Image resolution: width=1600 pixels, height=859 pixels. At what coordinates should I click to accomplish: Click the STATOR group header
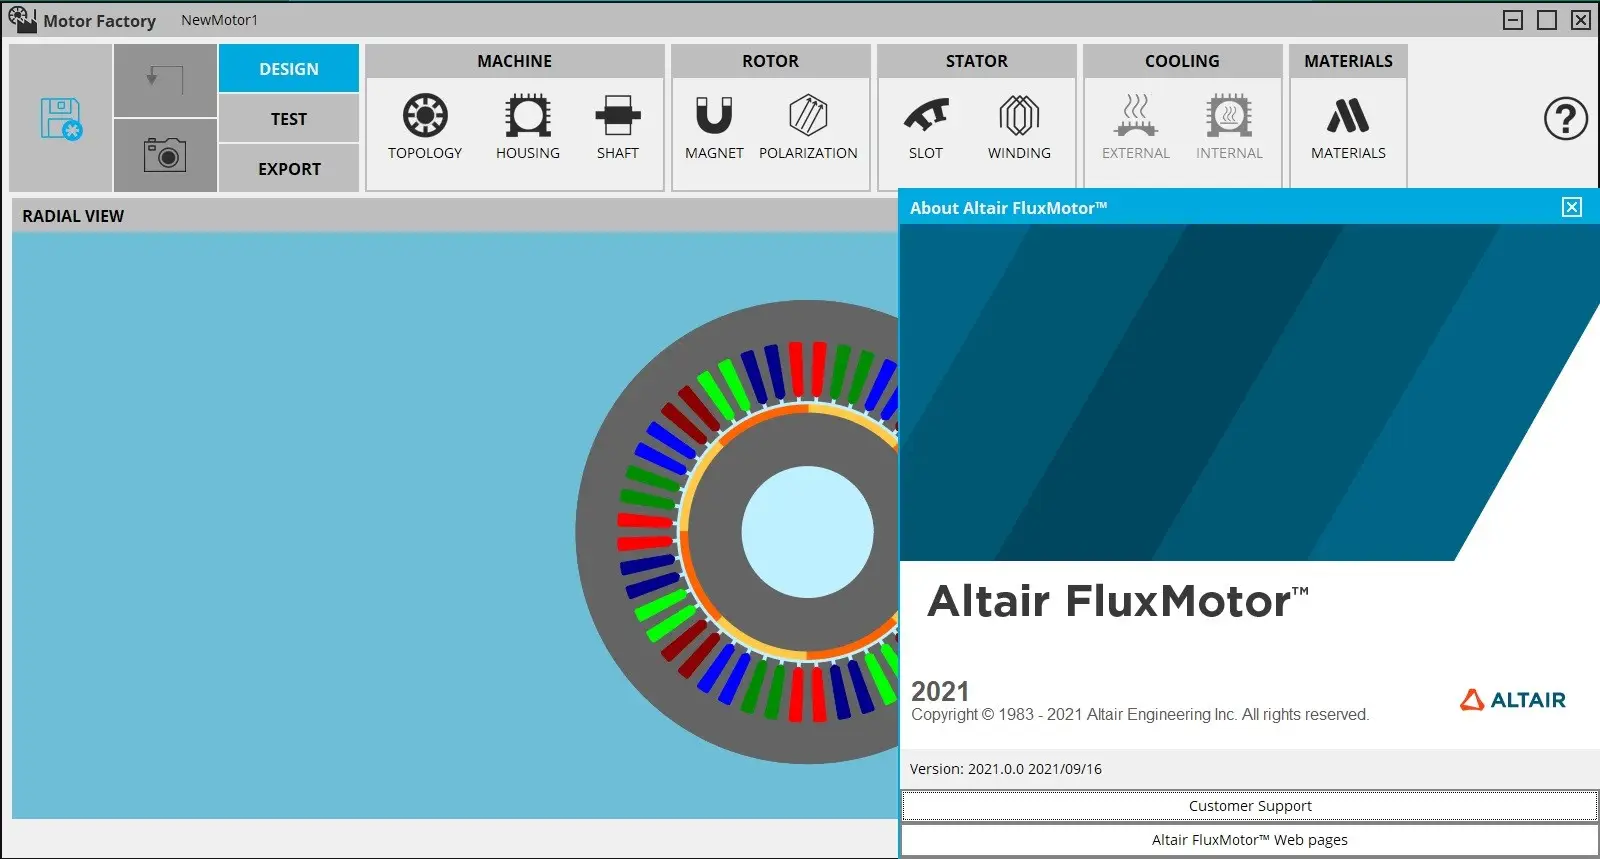(977, 61)
